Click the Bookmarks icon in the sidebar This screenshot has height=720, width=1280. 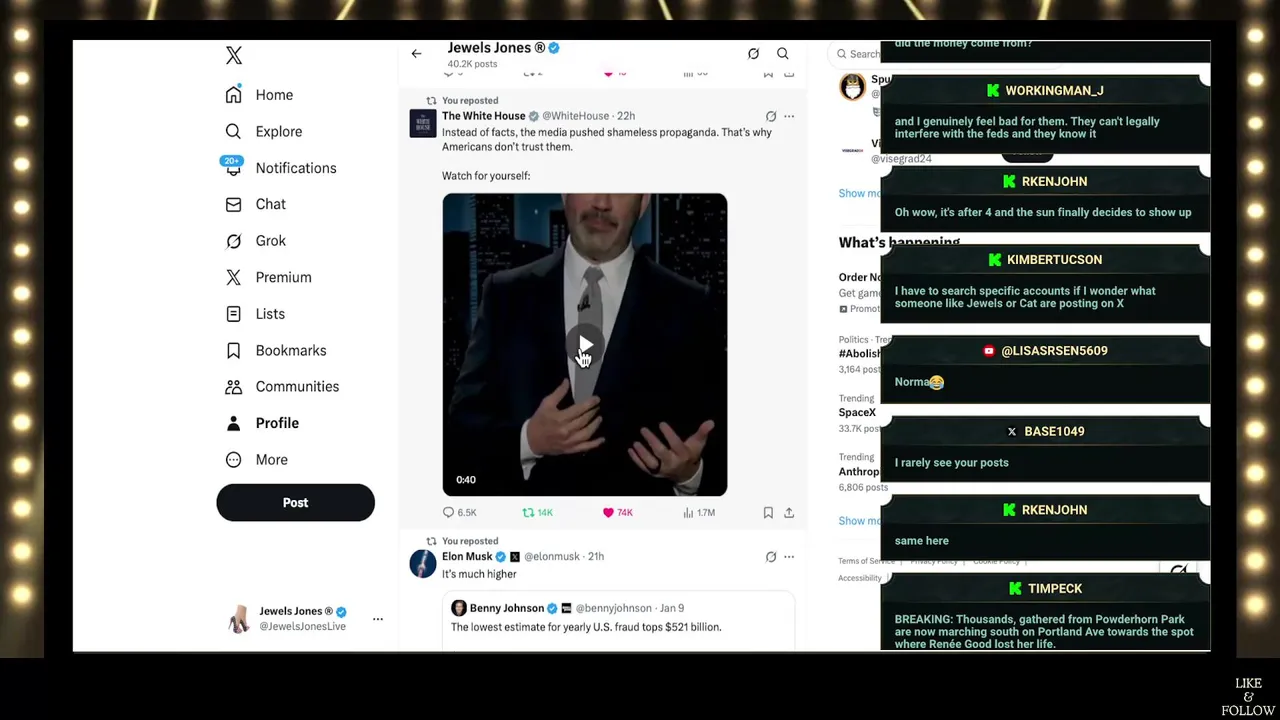[x=233, y=350]
